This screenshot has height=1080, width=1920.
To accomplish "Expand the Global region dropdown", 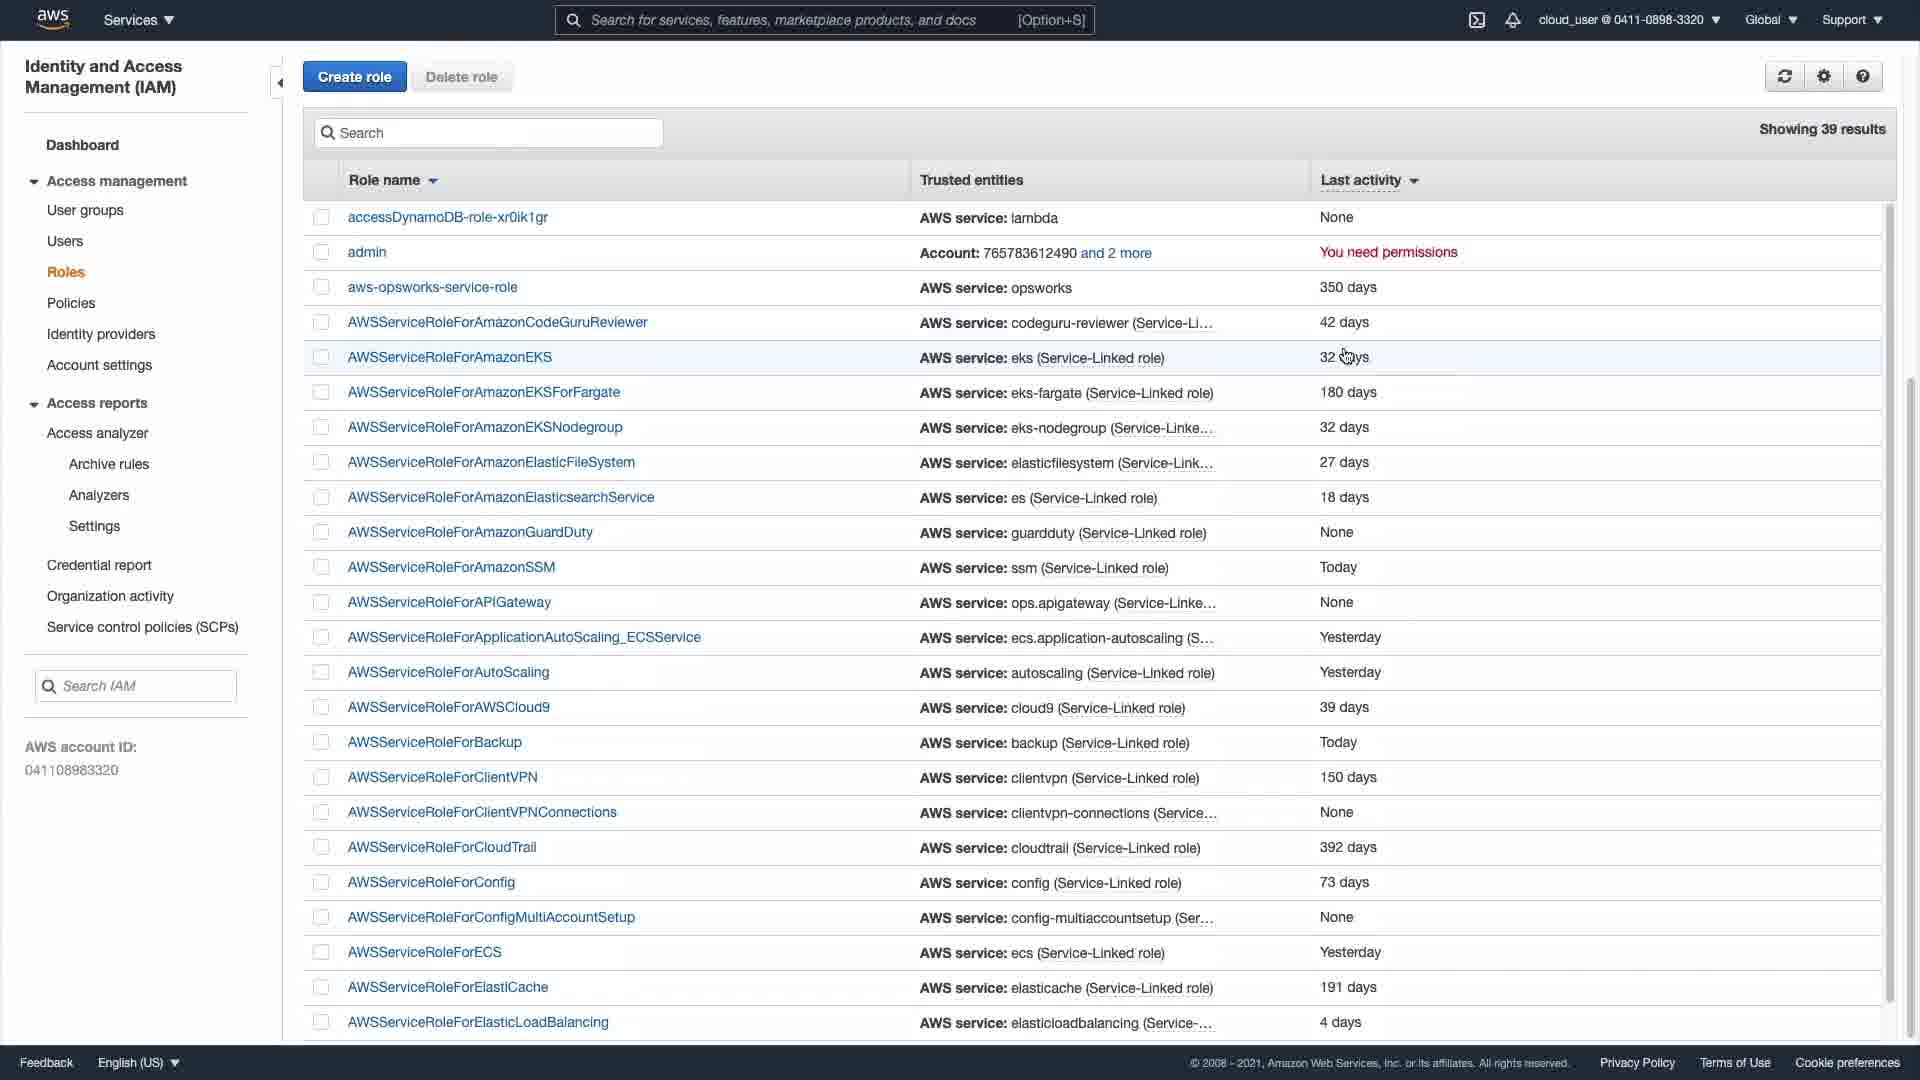I will (1771, 20).
